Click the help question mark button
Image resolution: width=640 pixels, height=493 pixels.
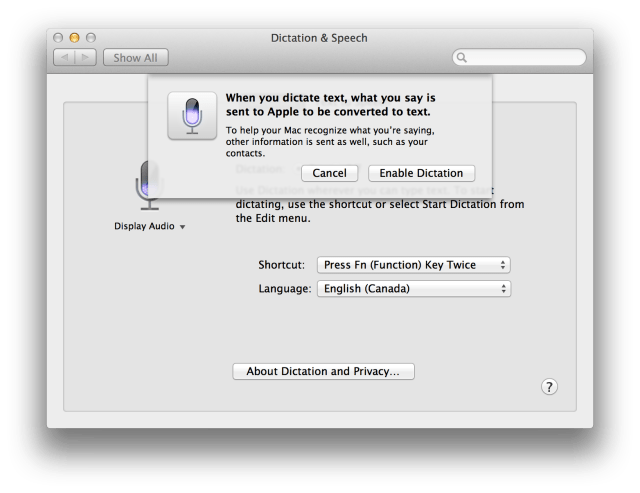(x=549, y=386)
